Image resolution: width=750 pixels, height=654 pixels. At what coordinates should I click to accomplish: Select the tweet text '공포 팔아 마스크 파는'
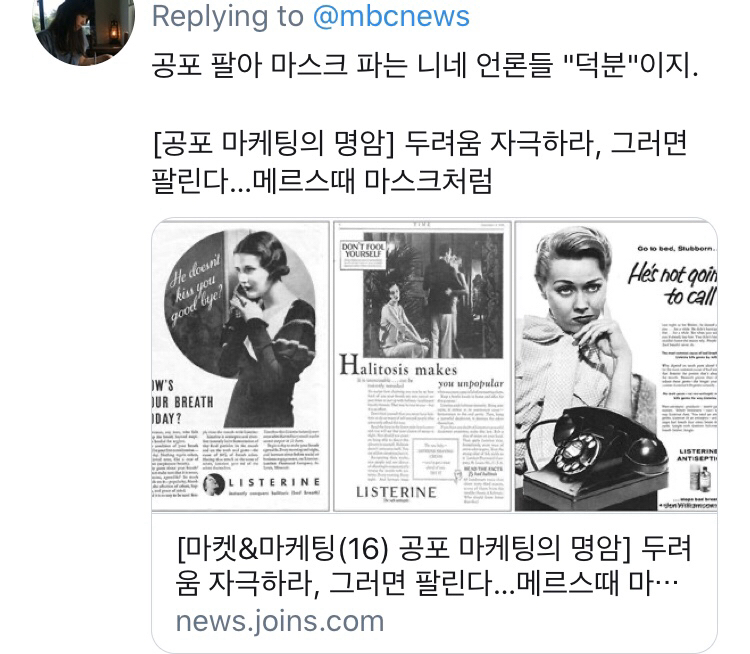279,65
